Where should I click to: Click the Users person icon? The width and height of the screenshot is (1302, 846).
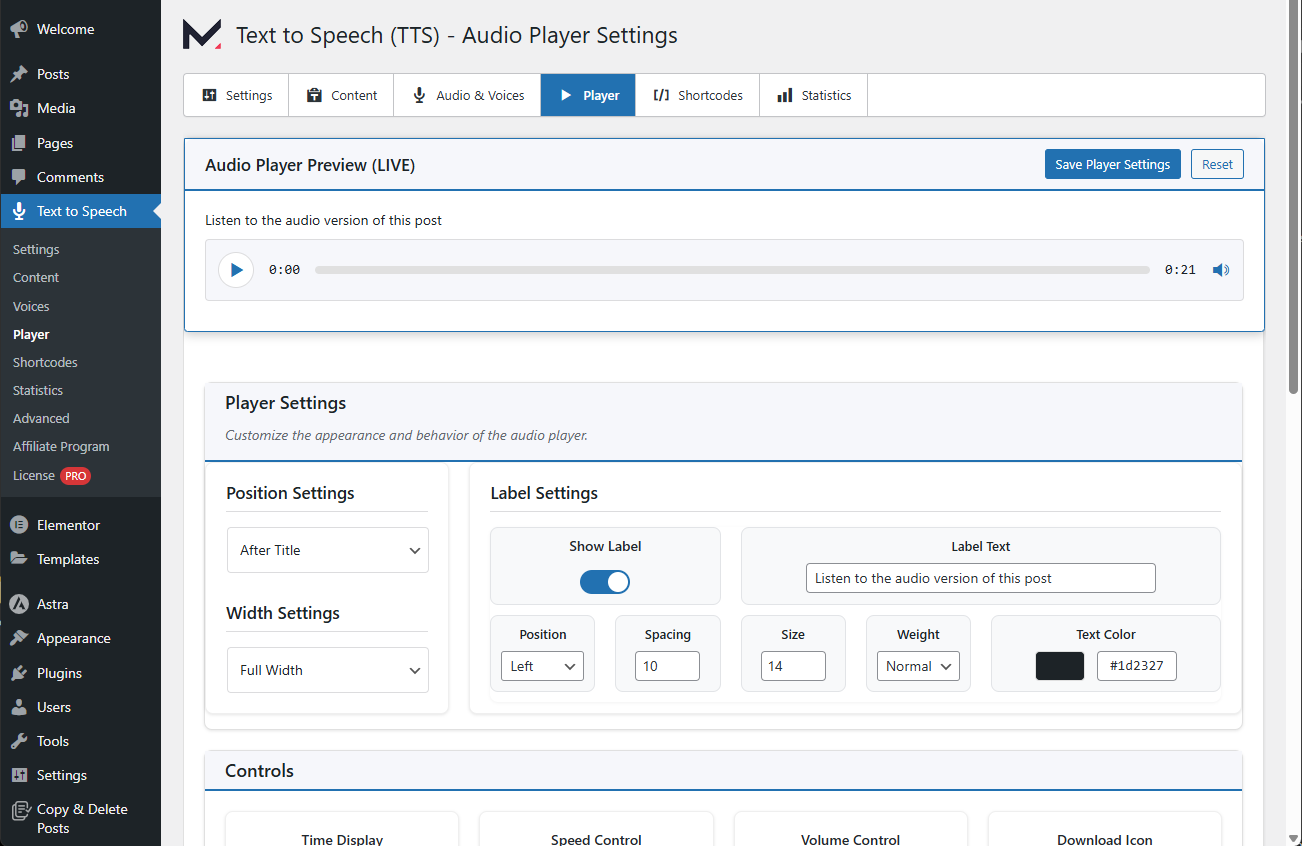(19, 707)
